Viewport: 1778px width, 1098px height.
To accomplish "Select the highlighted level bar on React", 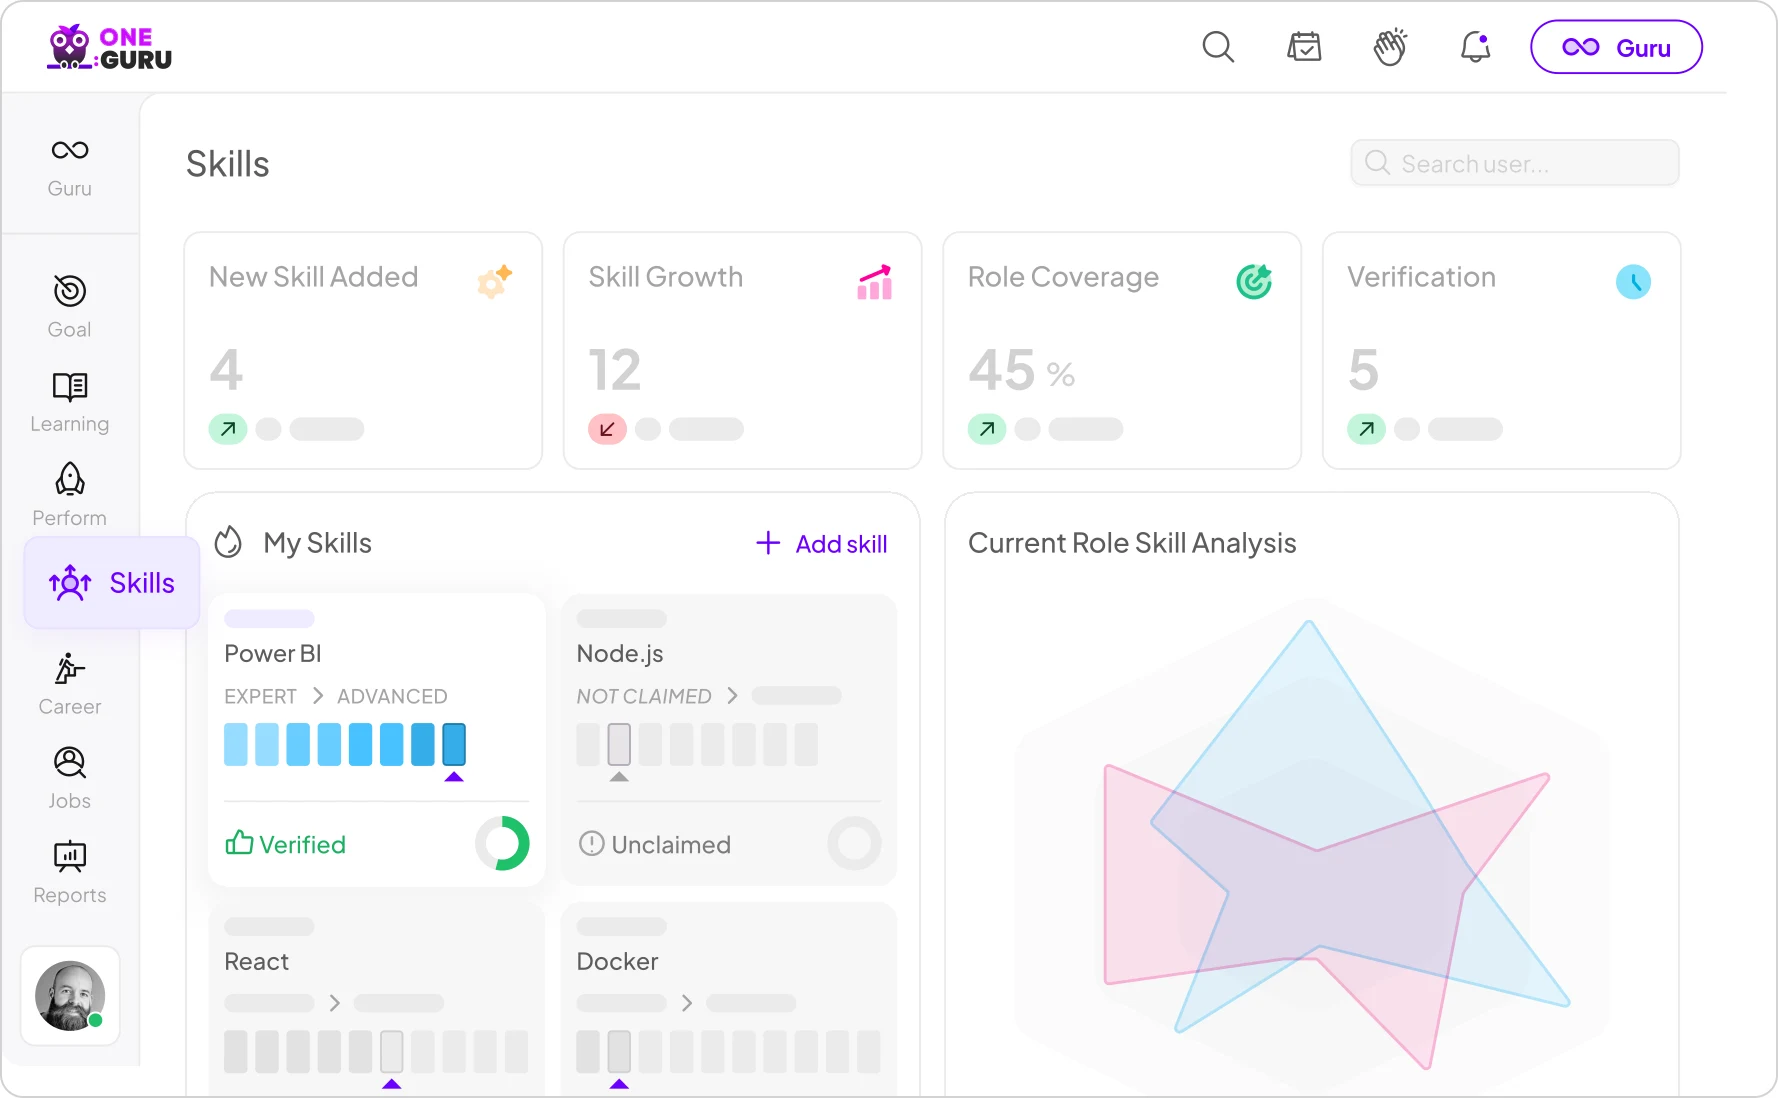I will [392, 1051].
